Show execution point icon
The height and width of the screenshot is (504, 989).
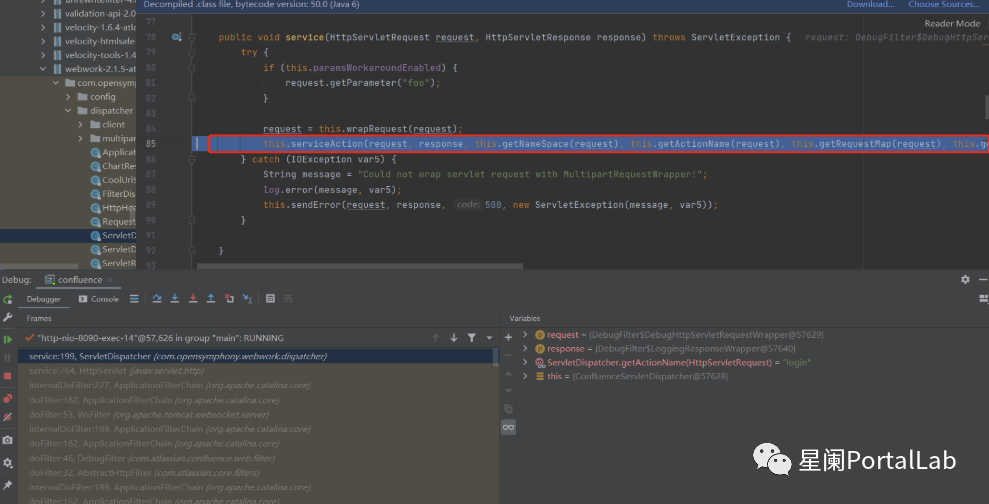134,299
